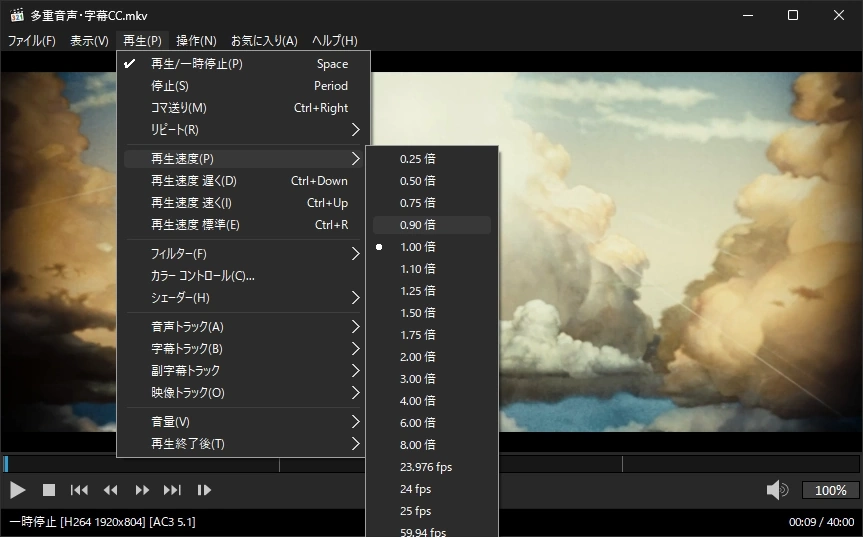Set playback speed to 0.50 倍
The width and height of the screenshot is (863, 537).
pyautogui.click(x=432, y=181)
